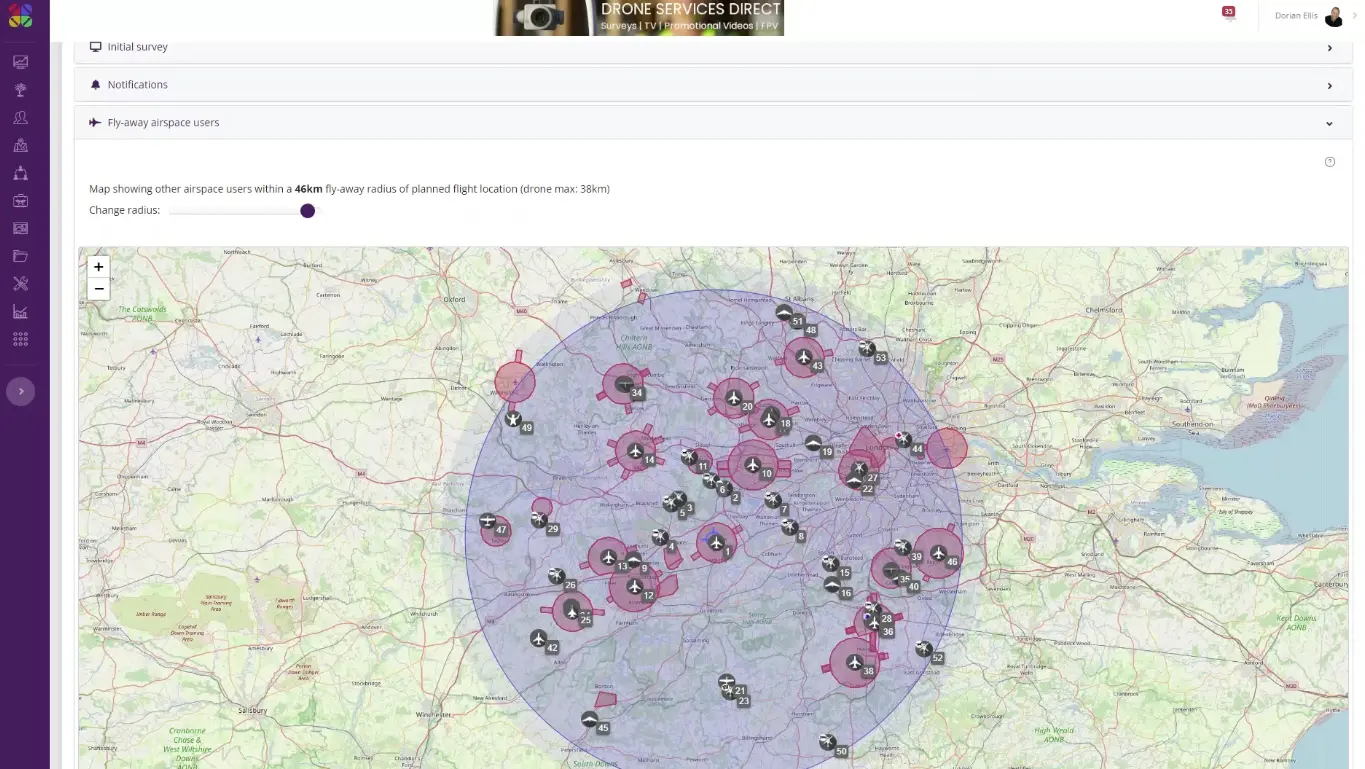Image resolution: width=1365 pixels, height=769 pixels.
Task: Adjust the Change radius slider handle
Action: [x=307, y=211]
